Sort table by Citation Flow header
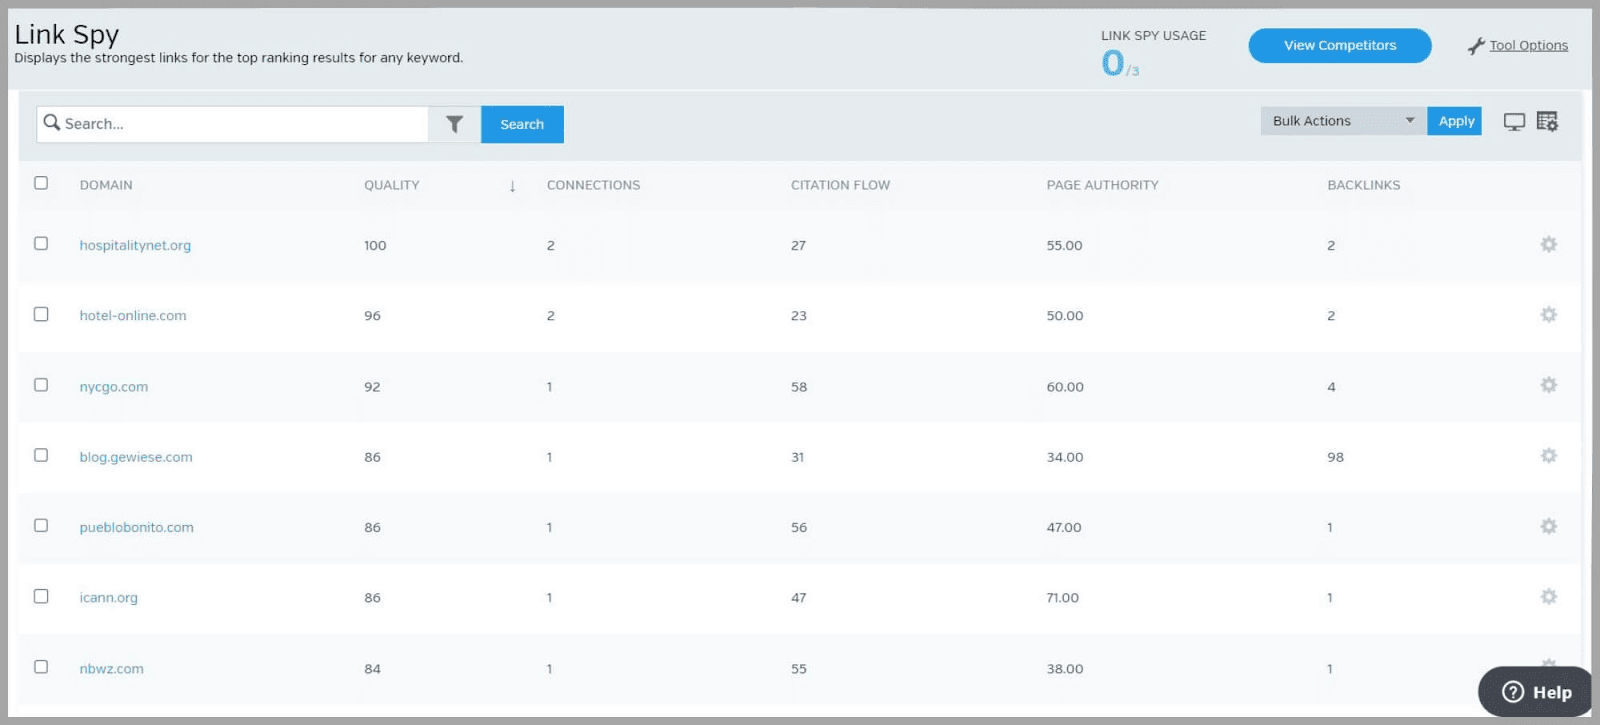1600x725 pixels. (x=840, y=185)
